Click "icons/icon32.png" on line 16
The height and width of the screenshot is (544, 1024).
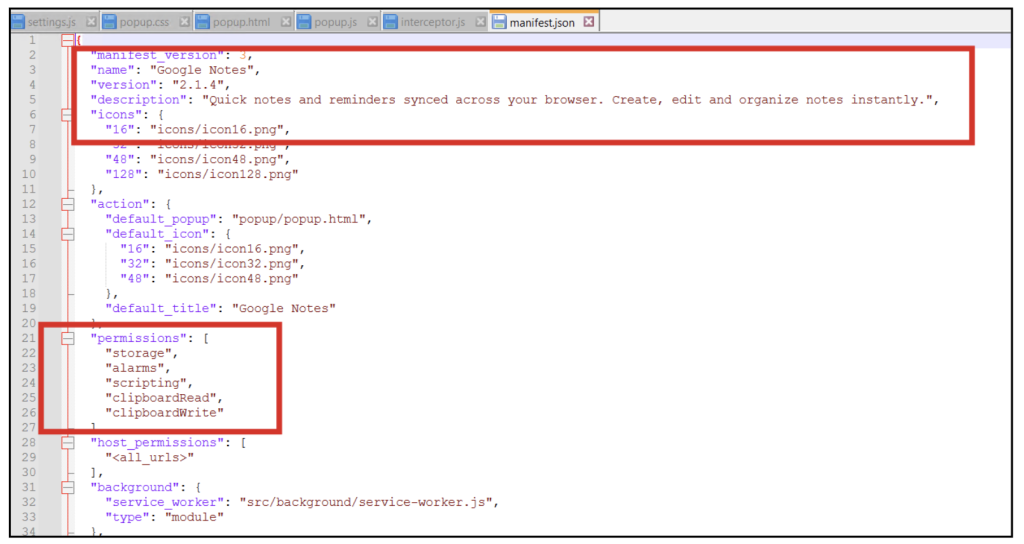tap(231, 264)
